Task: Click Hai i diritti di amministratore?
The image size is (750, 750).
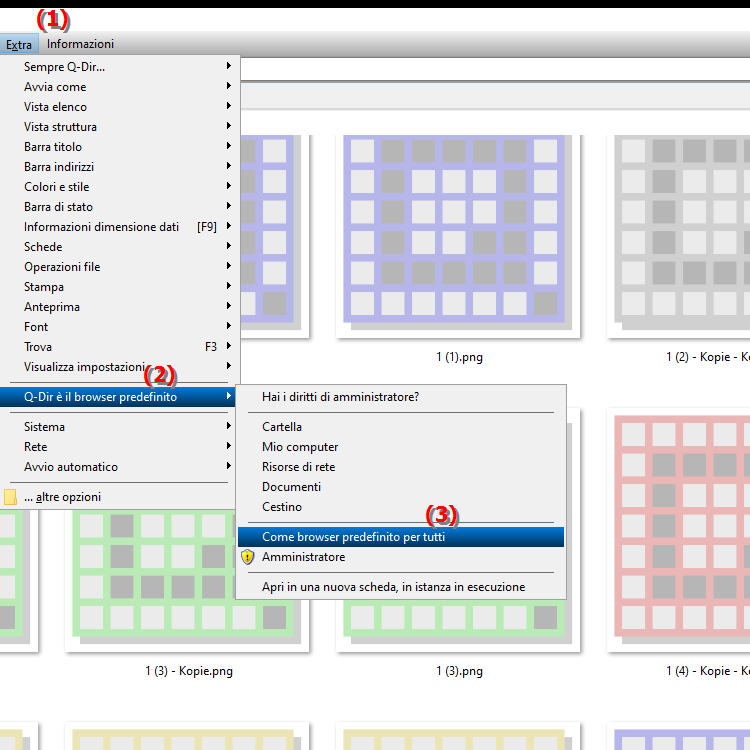Action: coord(401,397)
